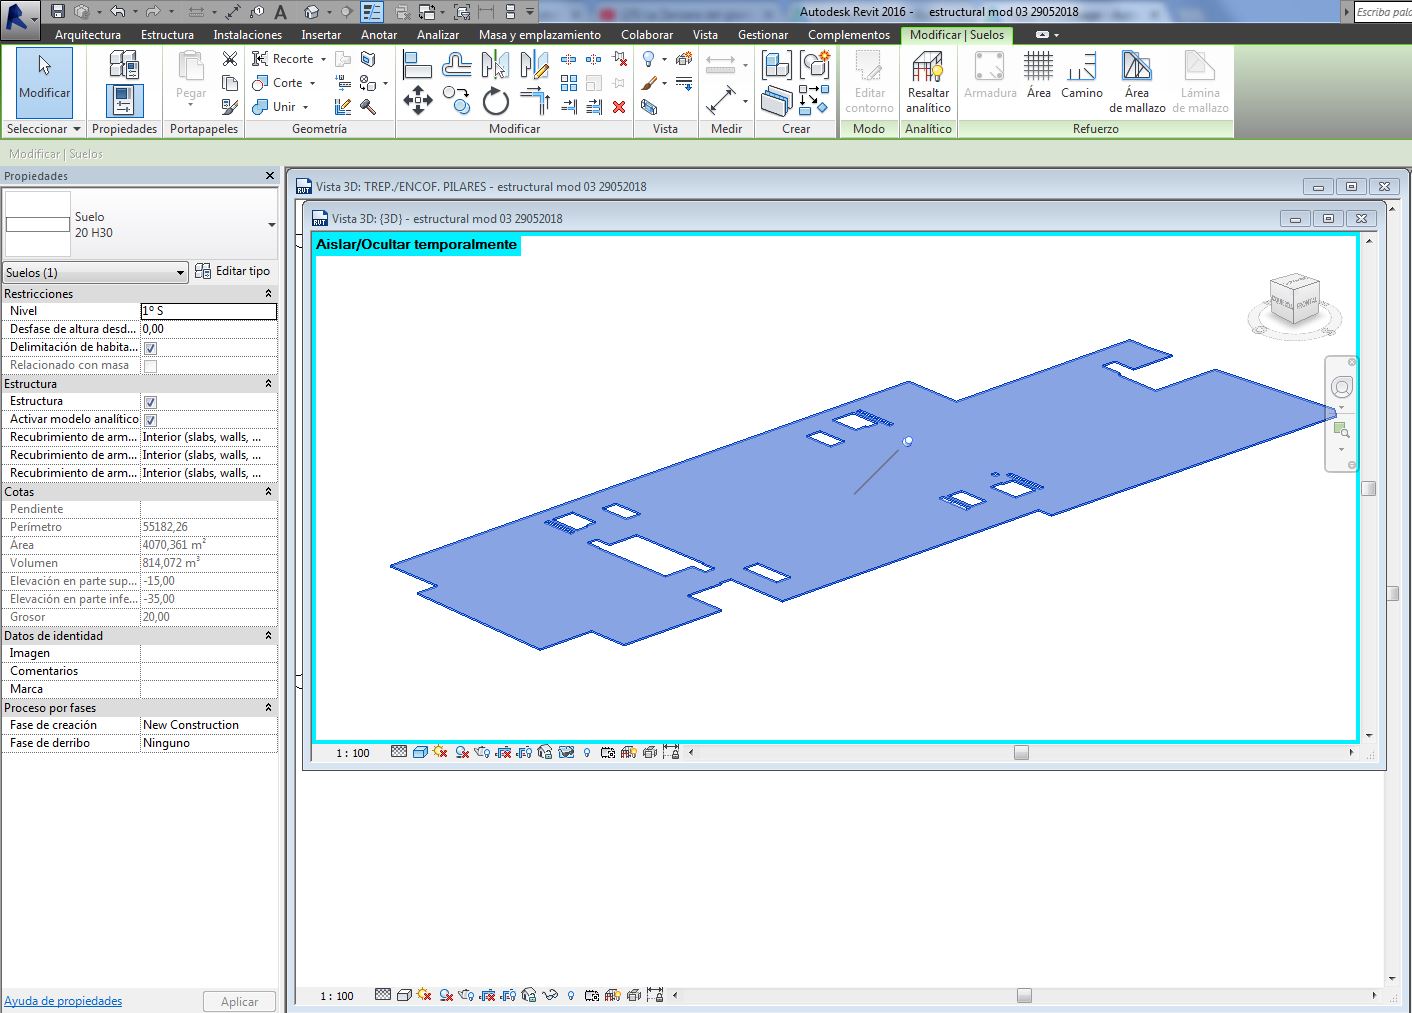Activate the Rotate tool
This screenshot has height=1013, width=1412.
tap(496, 100)
